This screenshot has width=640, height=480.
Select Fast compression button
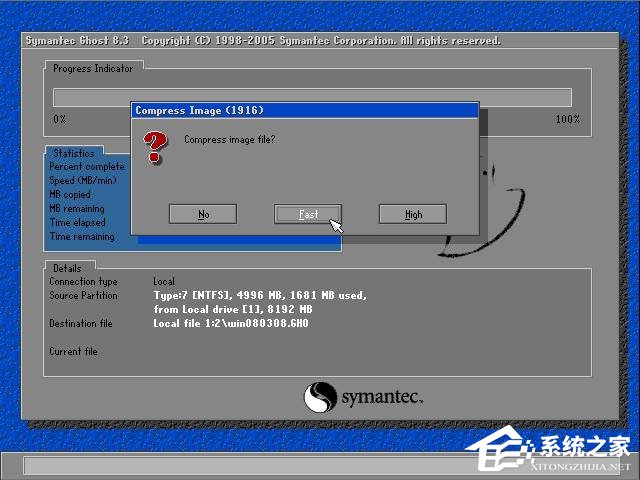308,214
